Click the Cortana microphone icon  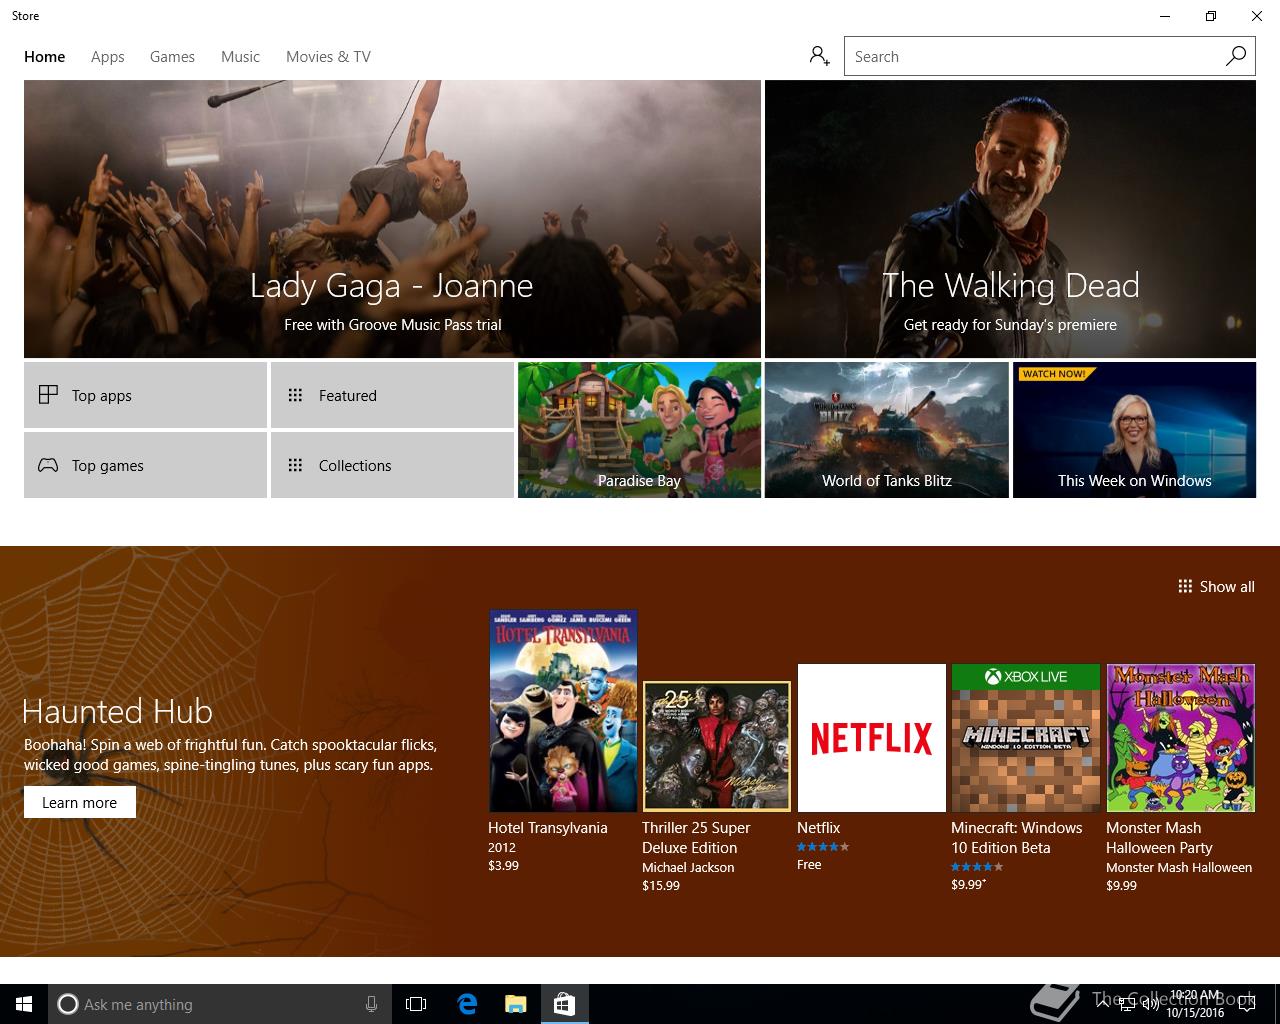click(x=371, y=1004)
